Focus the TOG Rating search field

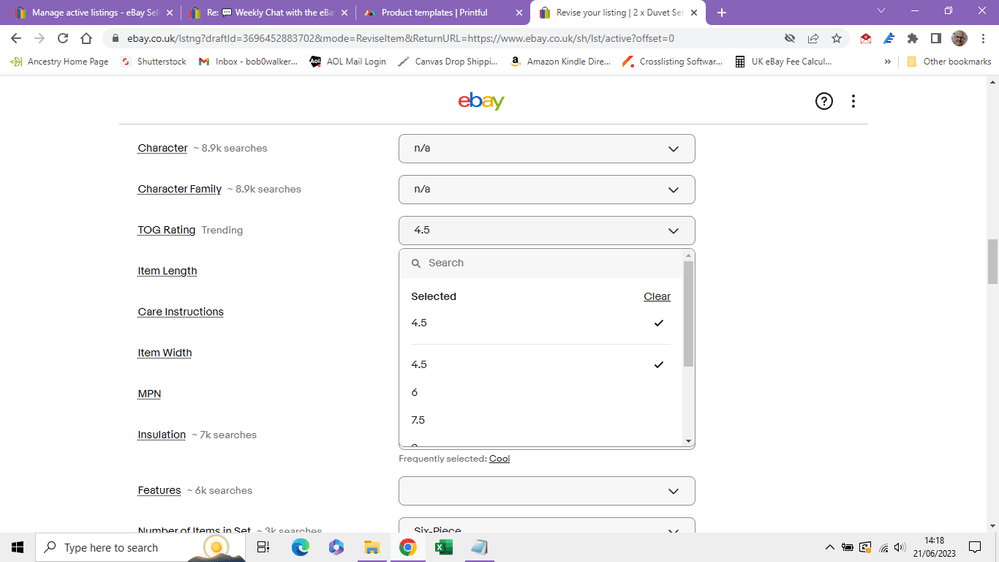542,263
